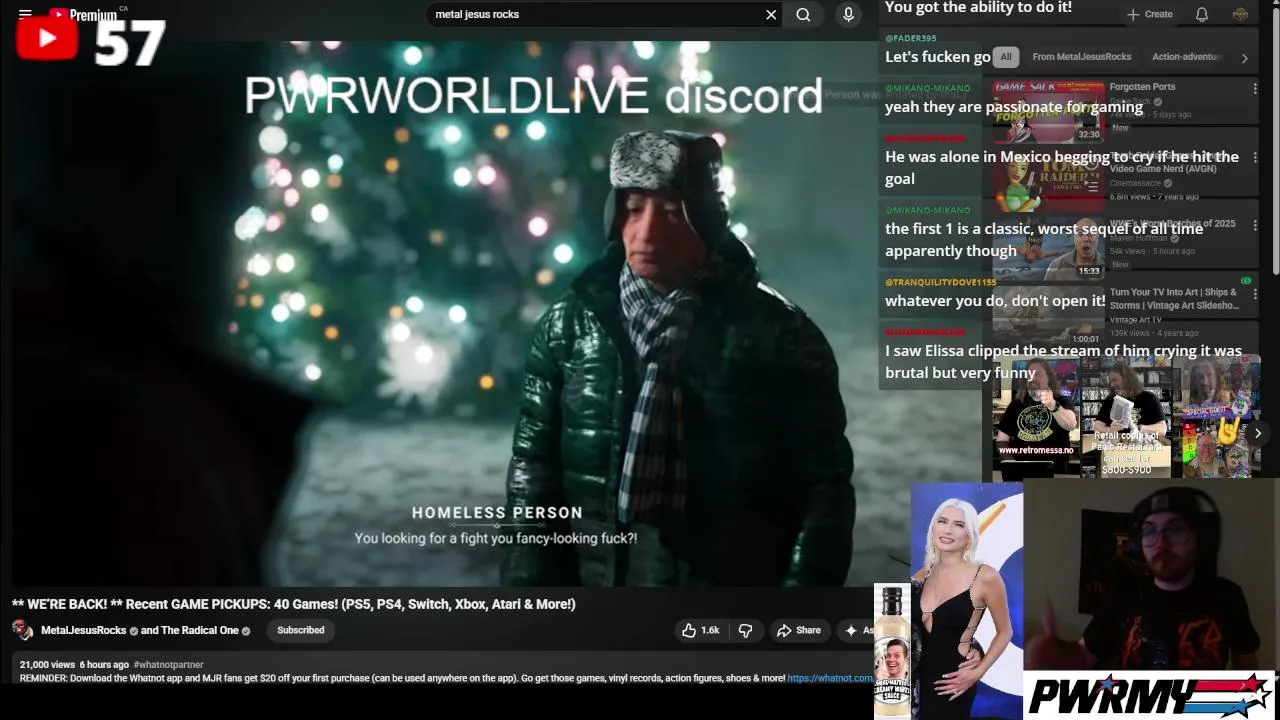1280x720 pixels.
Task: Toggle the Subscribed button
Action: 301,630
